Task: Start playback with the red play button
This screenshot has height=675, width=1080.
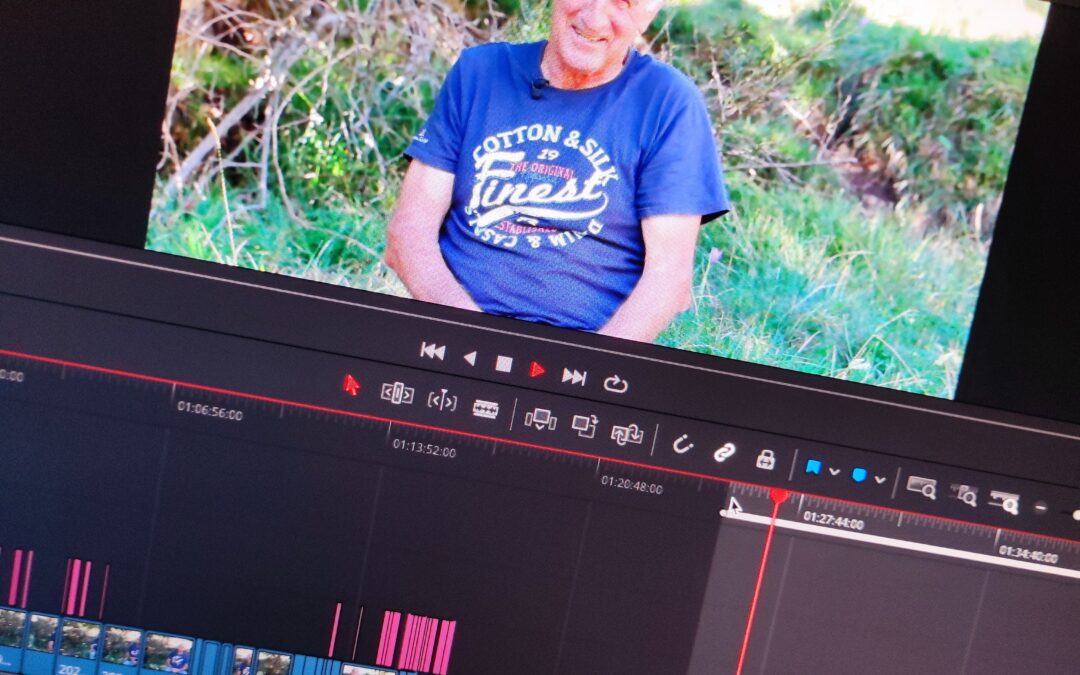Action: point(537,370)
